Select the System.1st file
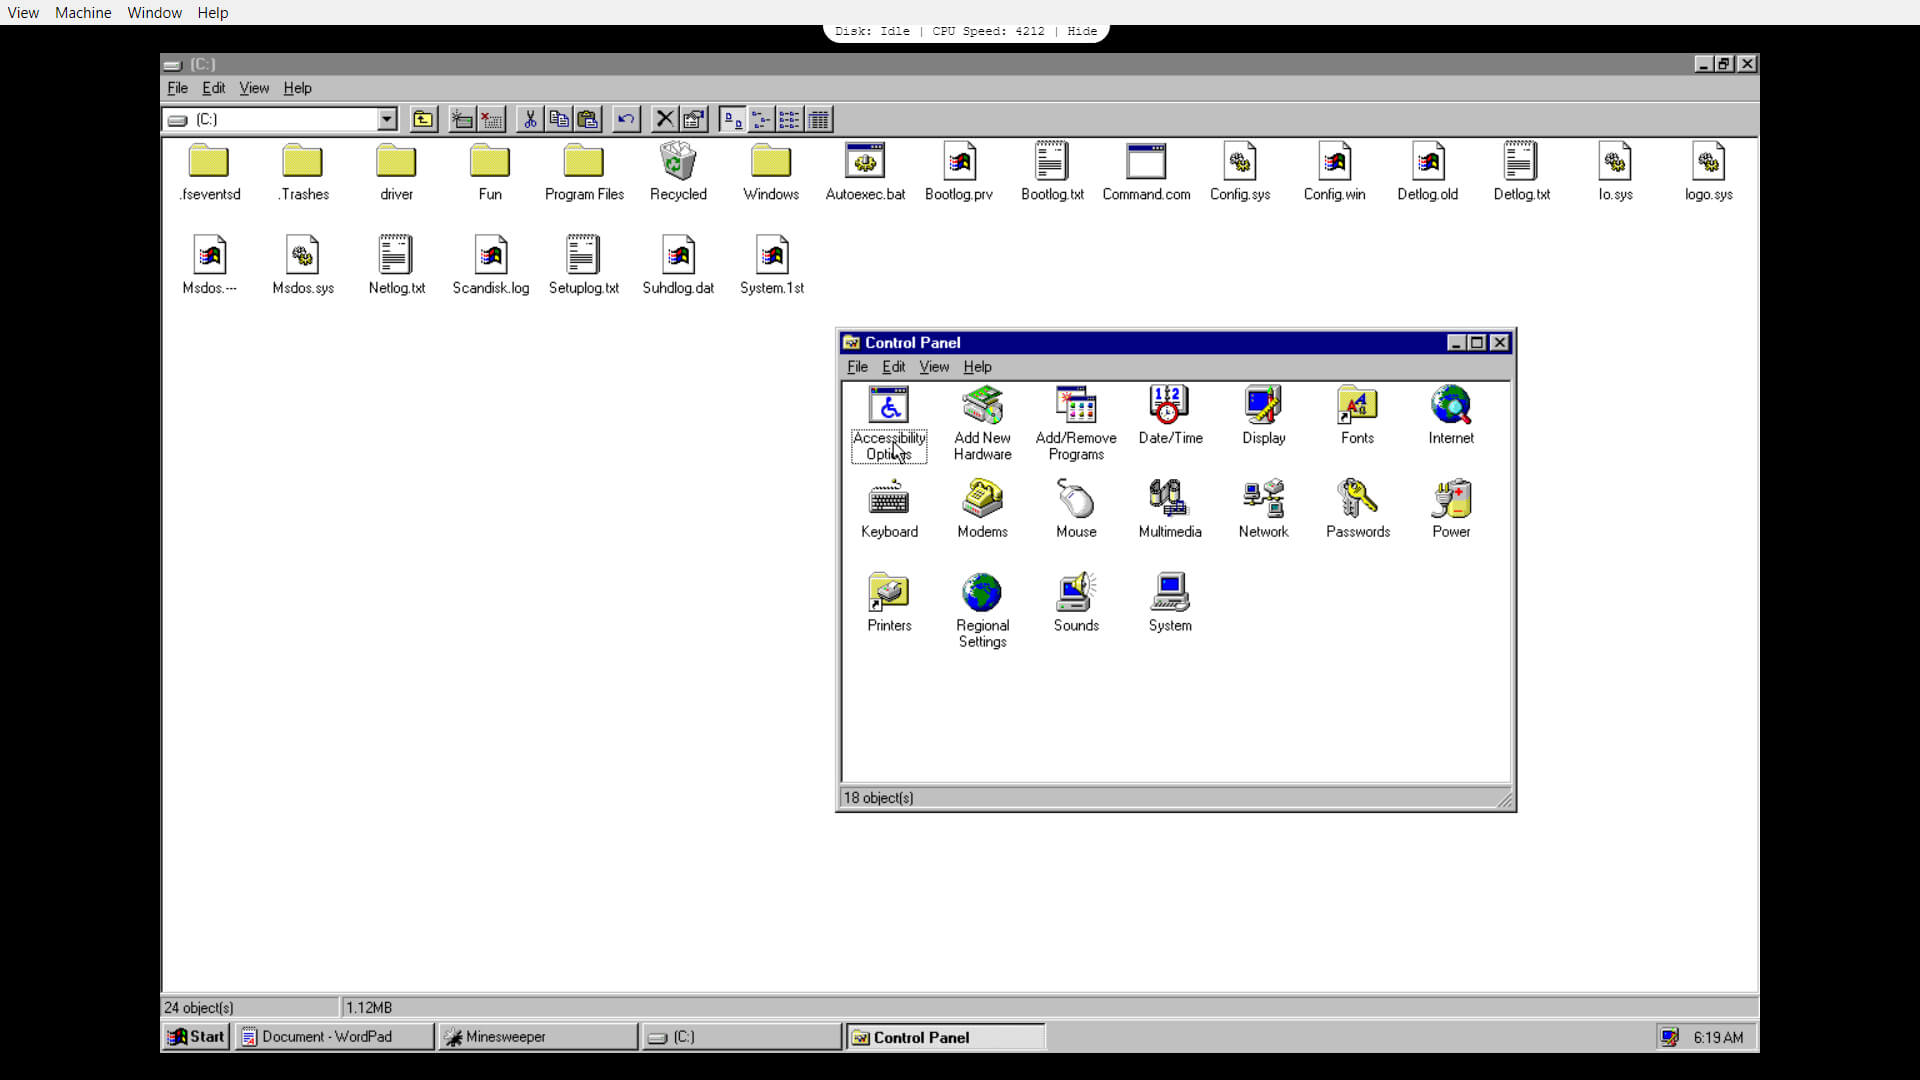The width and height of the screenshot is (1920, 1080). [772, 266]
